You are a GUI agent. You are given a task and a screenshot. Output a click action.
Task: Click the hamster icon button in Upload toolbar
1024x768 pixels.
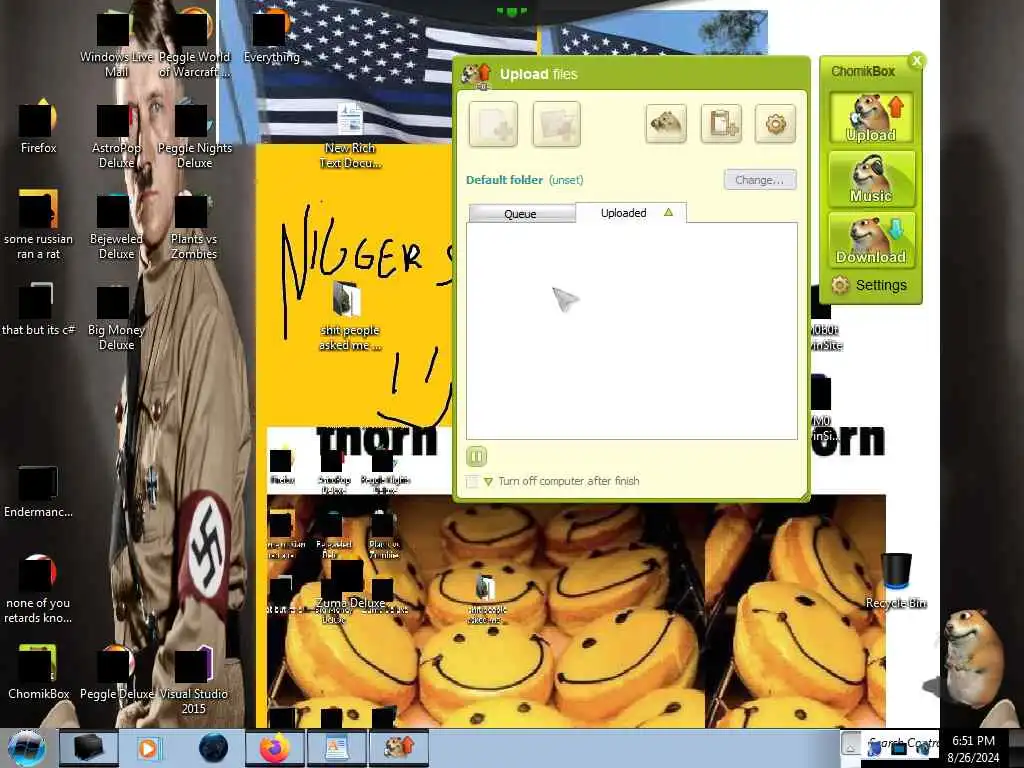click(x=666, y=123)
